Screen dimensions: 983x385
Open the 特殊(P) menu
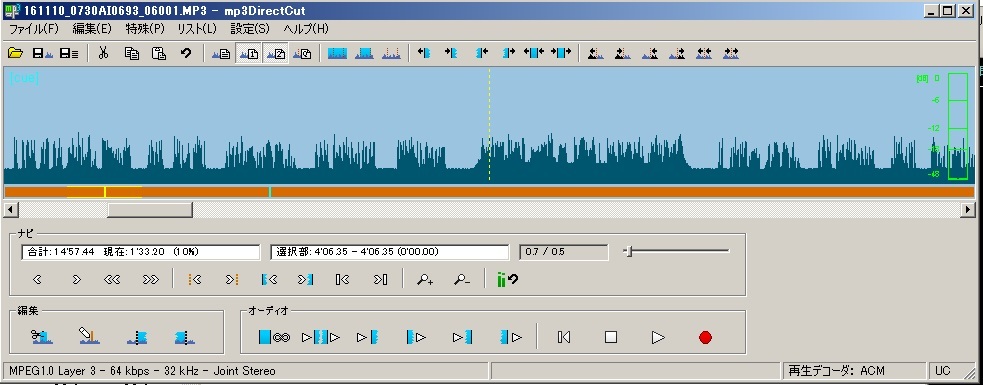pos(145,29)
